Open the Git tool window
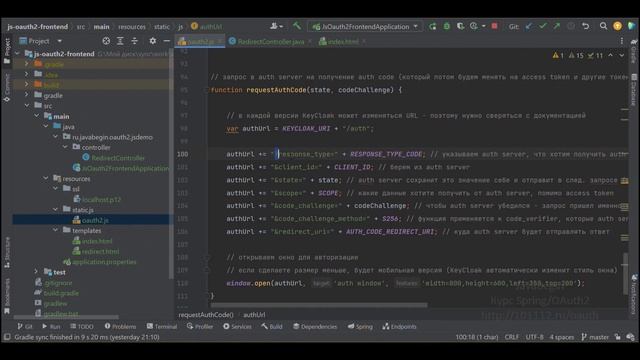Screen dimensions: 640x360 click(x=25, y=327)
